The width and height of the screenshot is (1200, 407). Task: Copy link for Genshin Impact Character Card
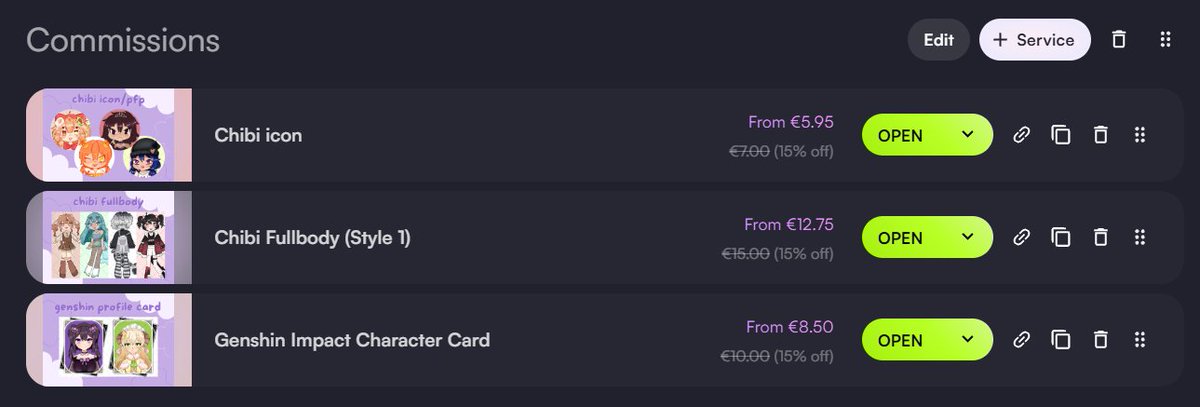click(x=1021, y=340)
